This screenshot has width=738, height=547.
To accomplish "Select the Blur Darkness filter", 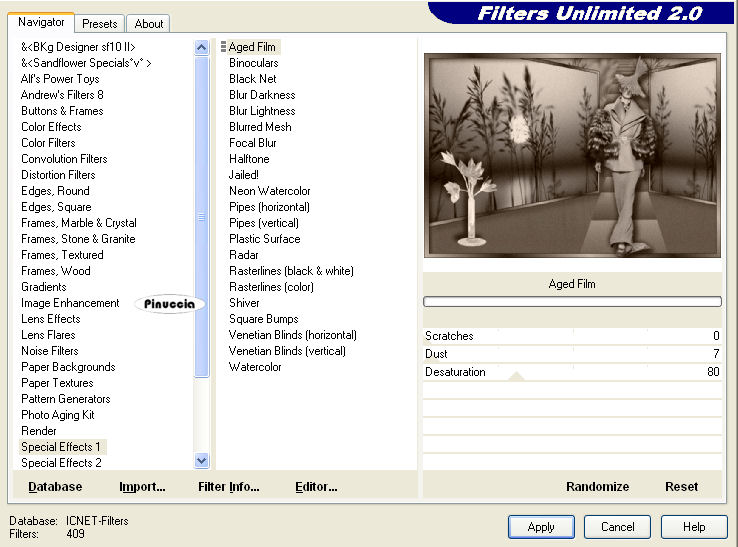I will pyautogui.click(x=262, y=95).
